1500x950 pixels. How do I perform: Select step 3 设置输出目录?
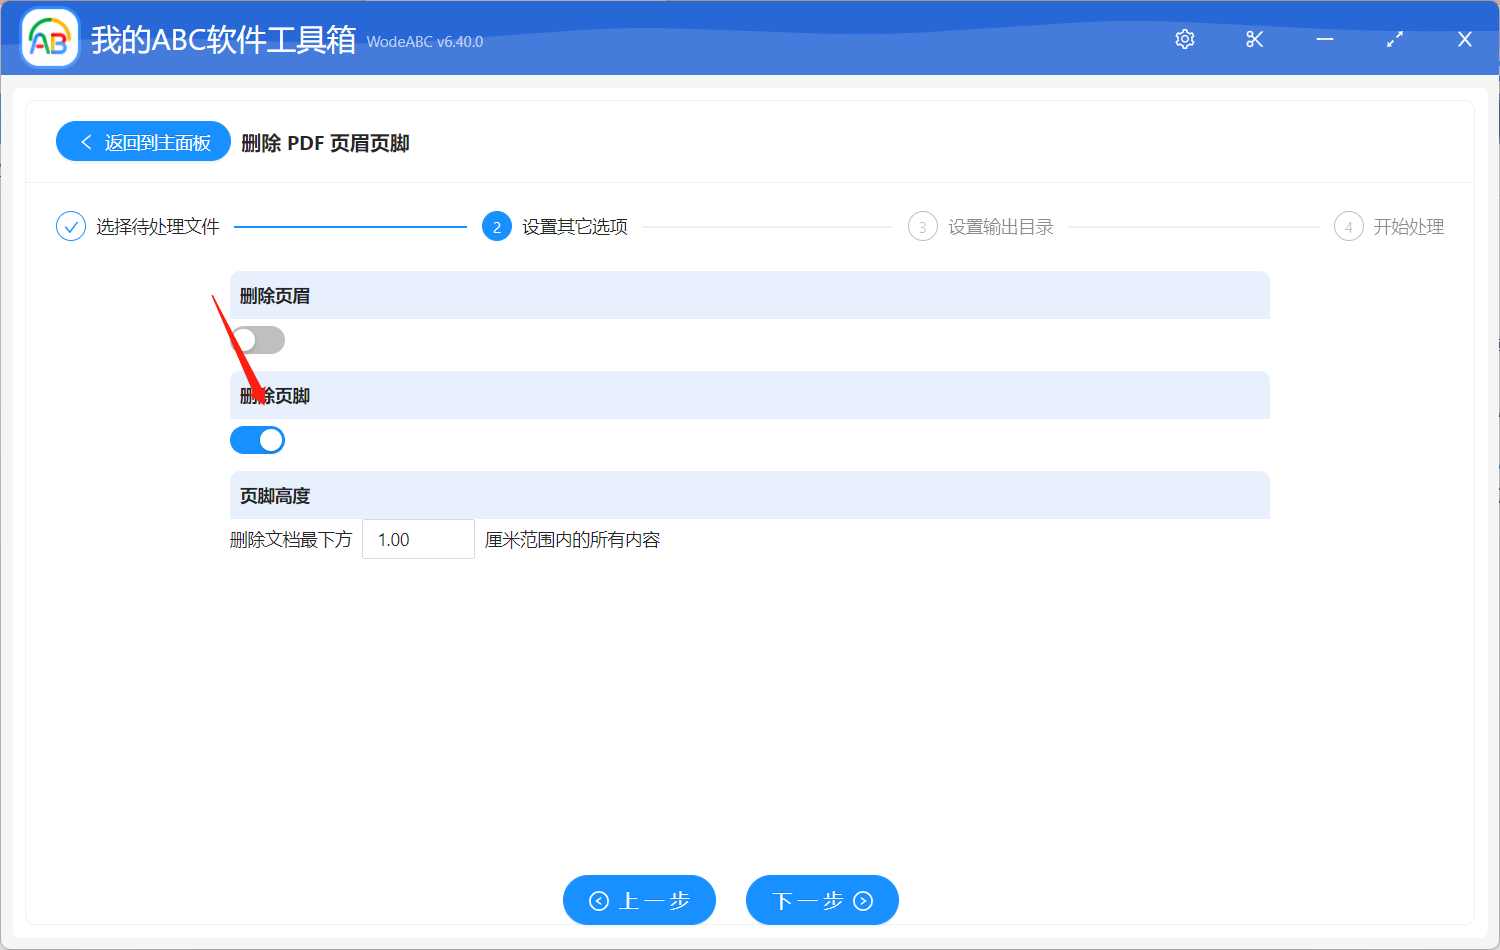tap(922, 226)
